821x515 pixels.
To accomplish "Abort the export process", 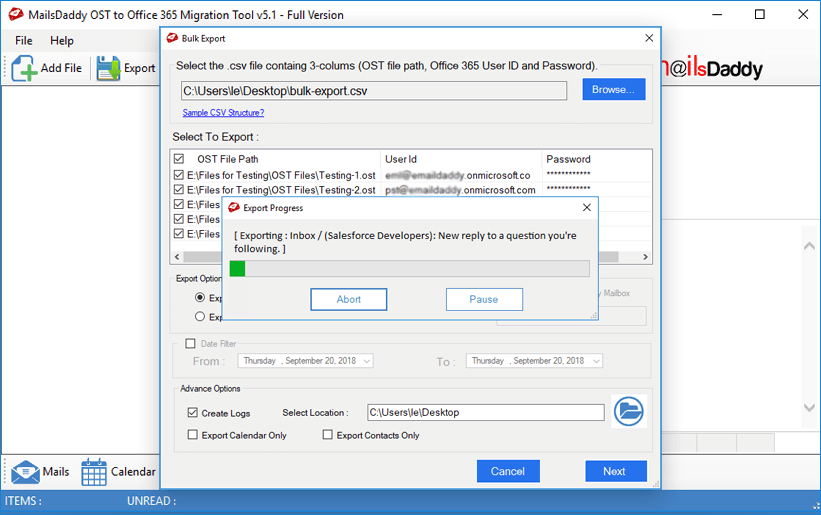I will click(x=349, y=299).
